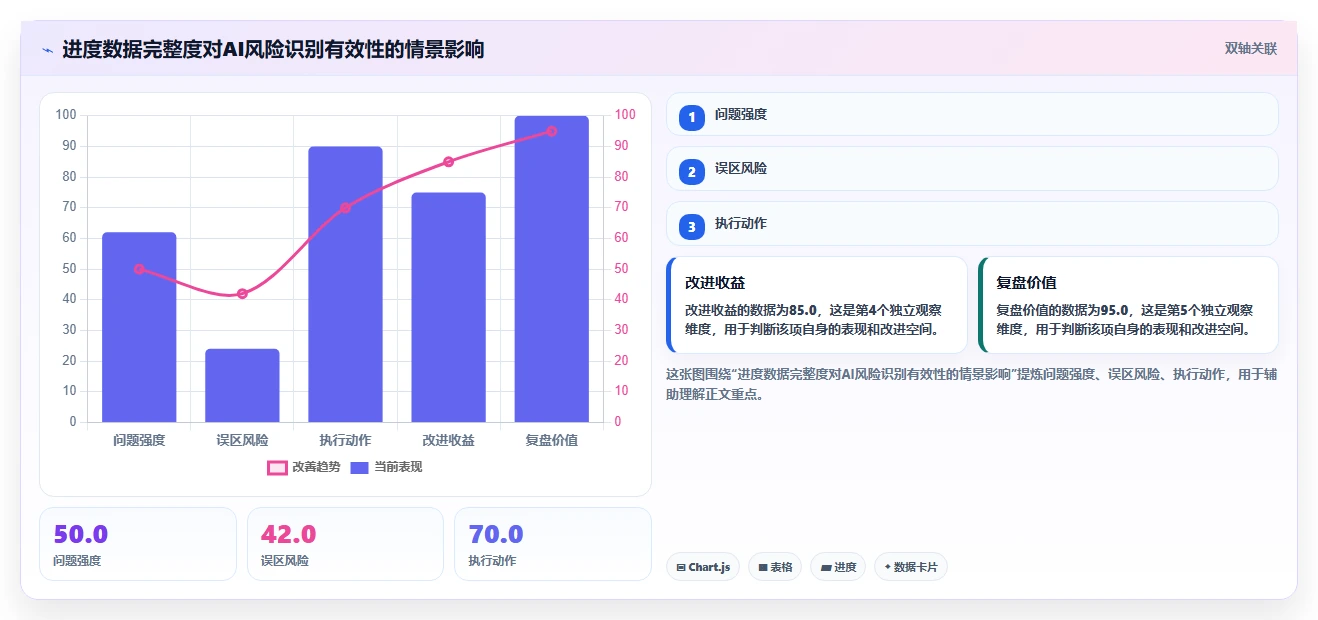This screenshot has height=620, width=1318.
Task: Click the 进度 tag chip
Action: pos(838,567)
